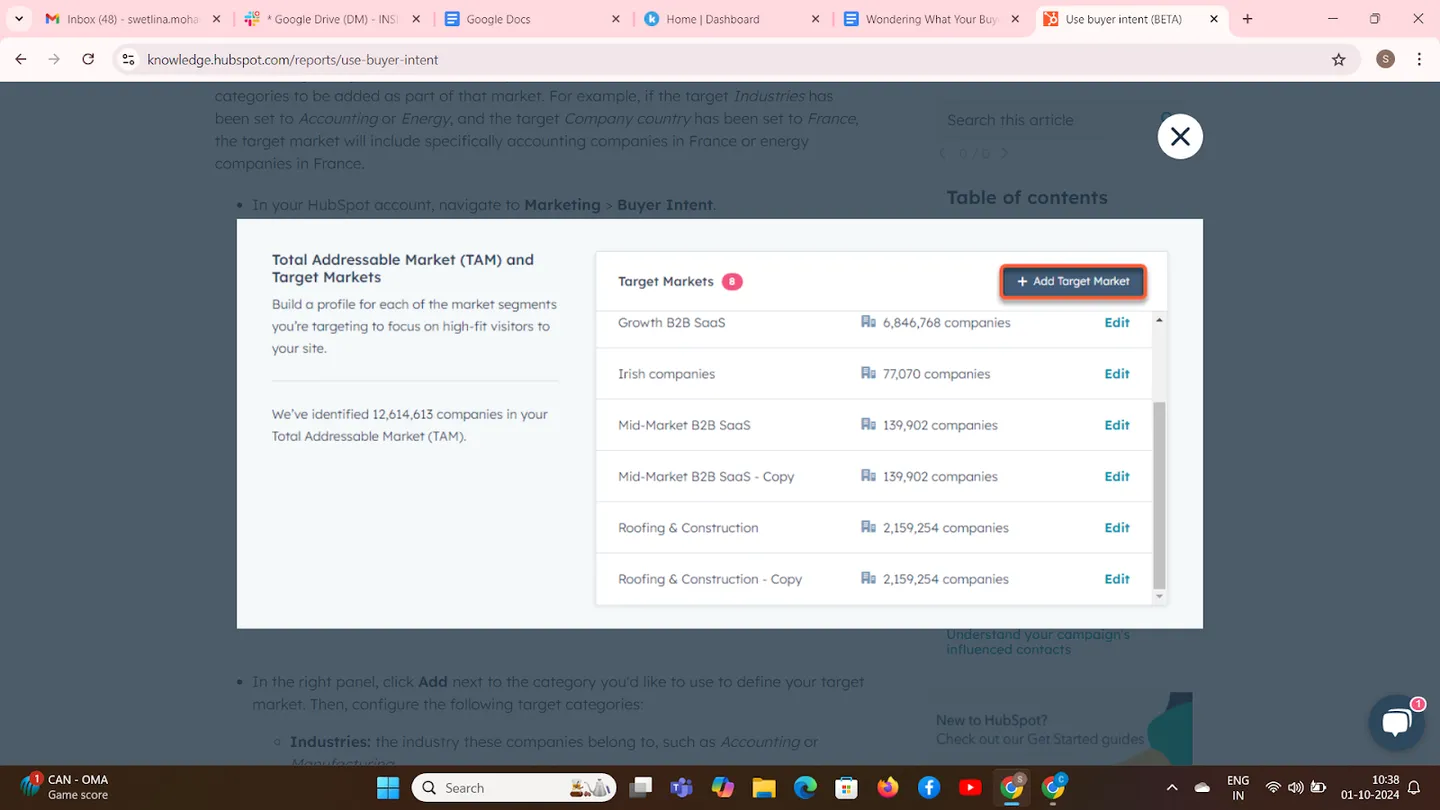The width and height of the screenshot is (1440, 810).
Task: Launch Microsoft Edge from taskbar
Action: [805, 788]
